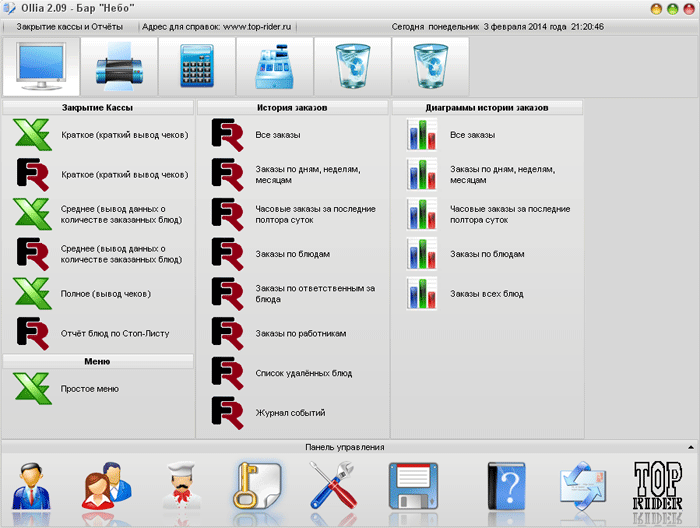This screenshot has height=528, width=700.
Task: Open diagram Заказы по дням, неделям, месяцам
Action: coord(503,175)
